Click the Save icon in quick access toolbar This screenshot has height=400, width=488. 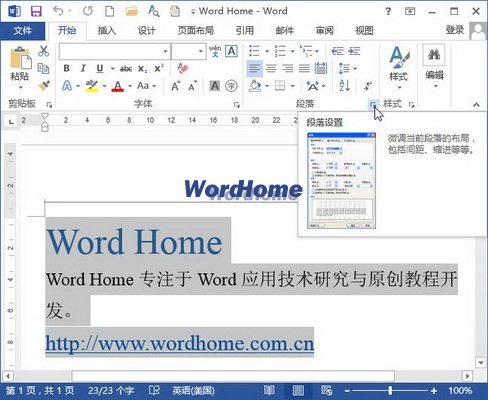pos(36,11)
